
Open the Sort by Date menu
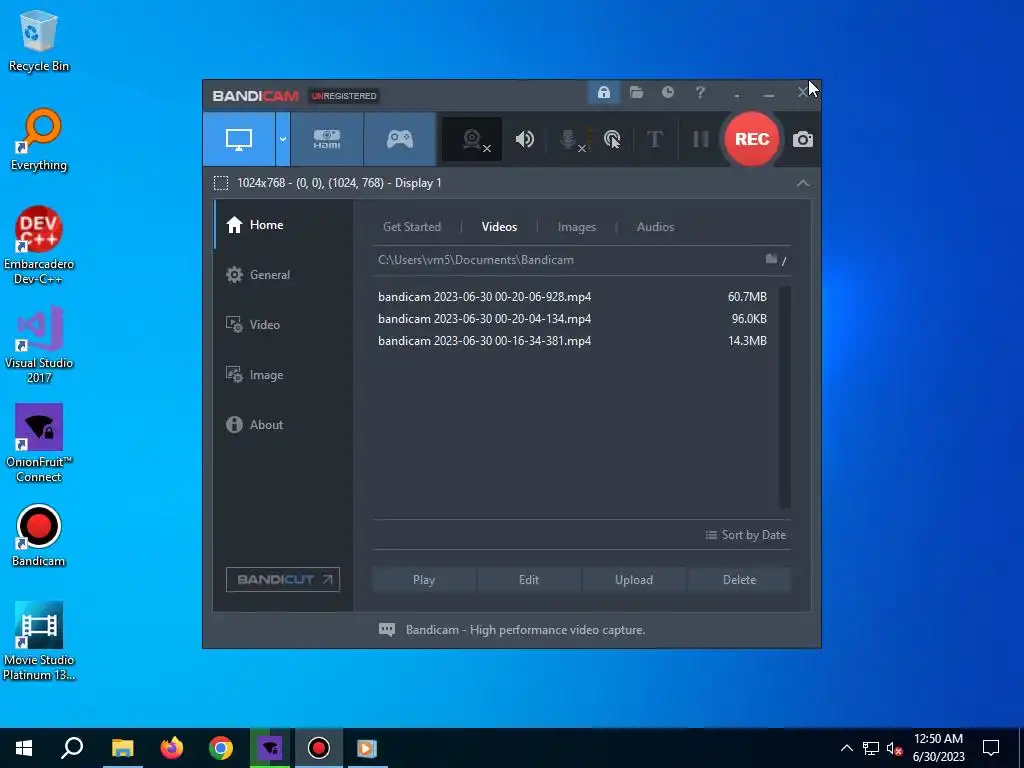click(745, 535)
